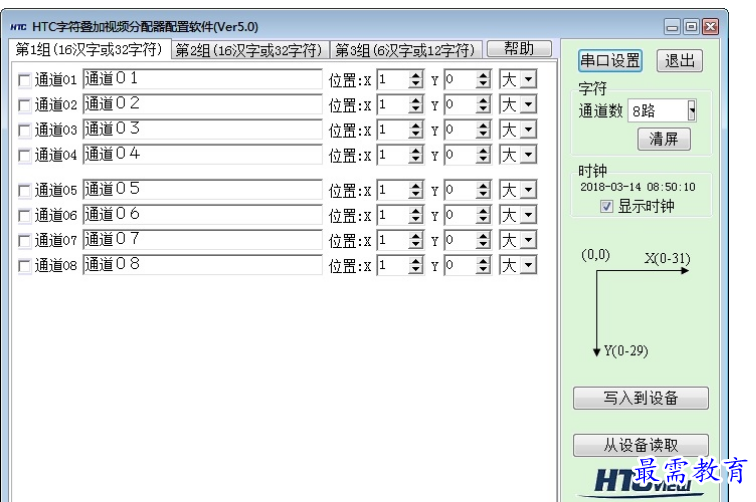Open the size dropdown for 通道05

529,190
